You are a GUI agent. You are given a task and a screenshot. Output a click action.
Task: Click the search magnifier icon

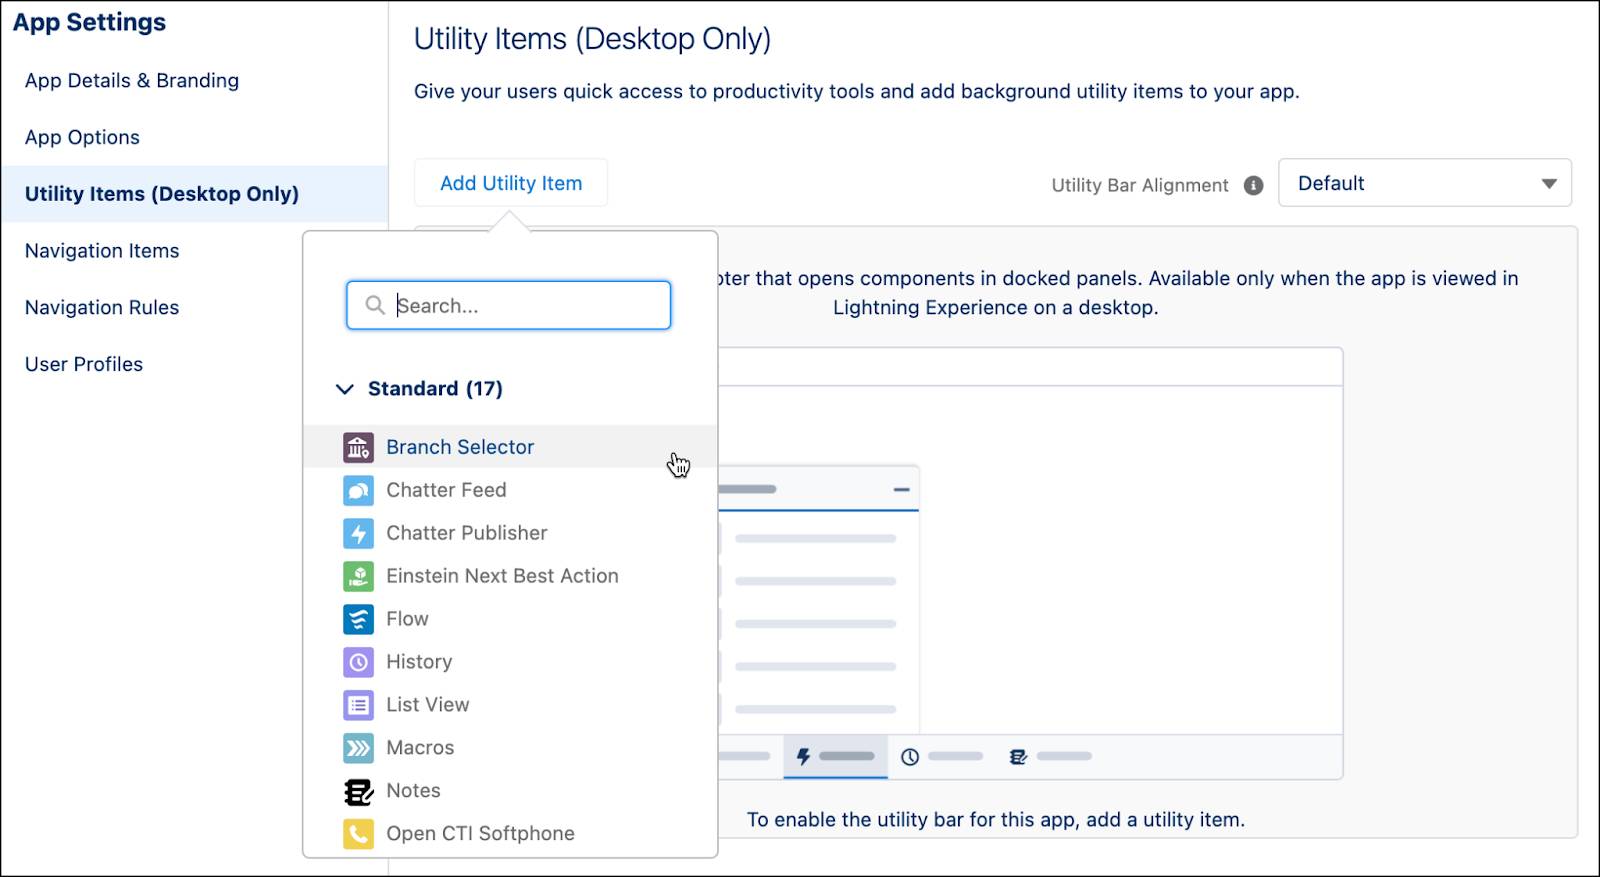pyautogui.click(x=375, y=305)
